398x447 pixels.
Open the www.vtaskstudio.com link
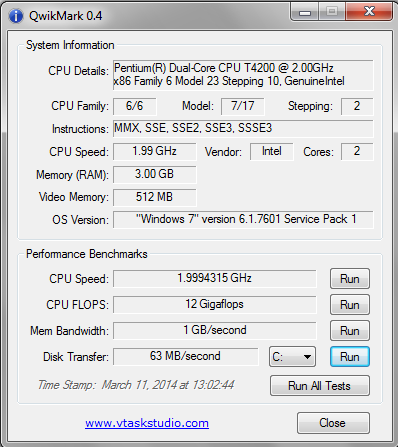(147, 423)
